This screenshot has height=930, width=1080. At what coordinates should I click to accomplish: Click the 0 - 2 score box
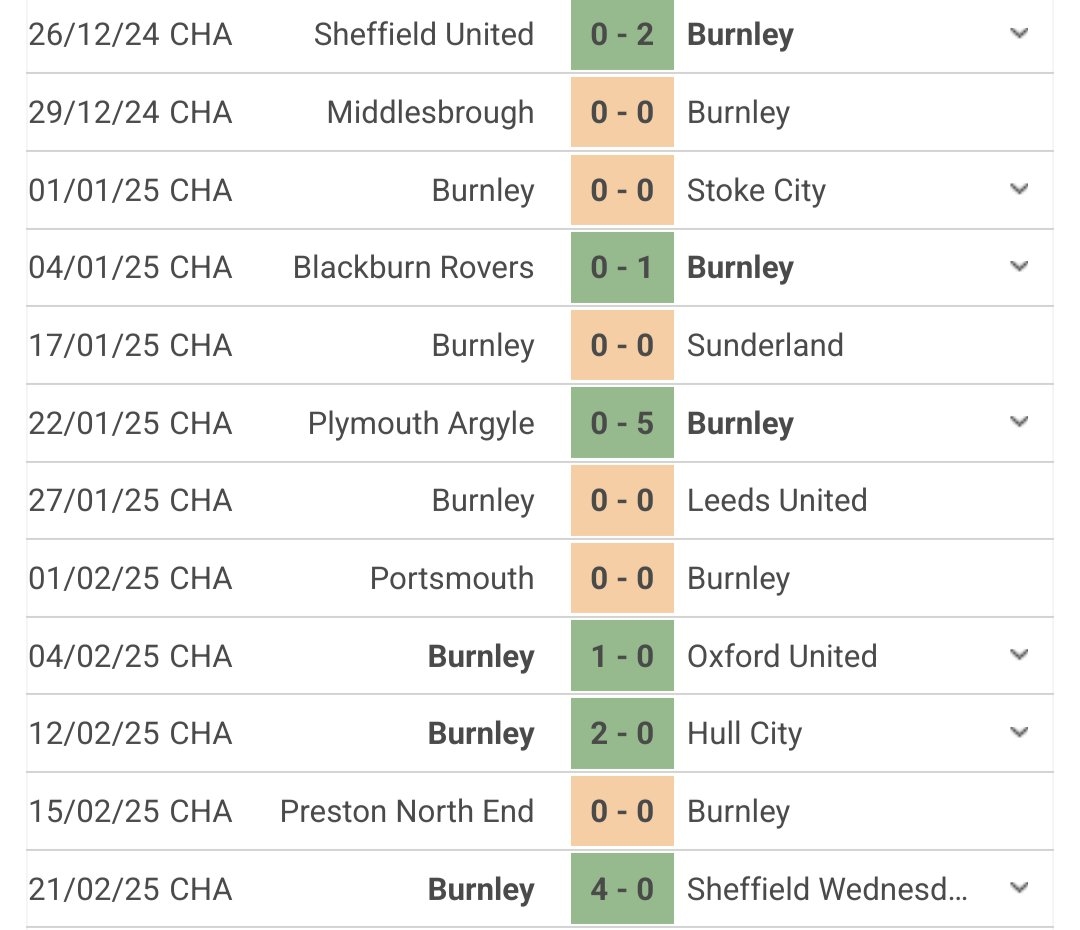[622, 35]
